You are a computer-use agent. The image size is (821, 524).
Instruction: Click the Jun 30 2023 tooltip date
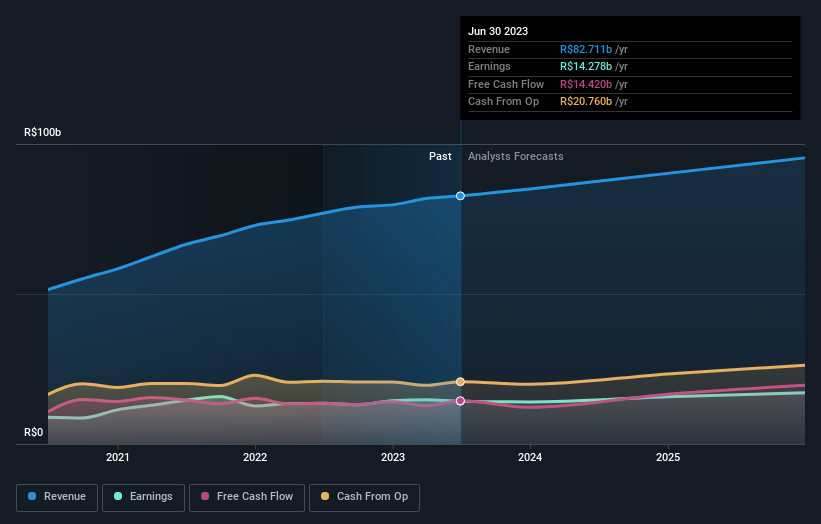pyautogui.click(x=498, y=31)
